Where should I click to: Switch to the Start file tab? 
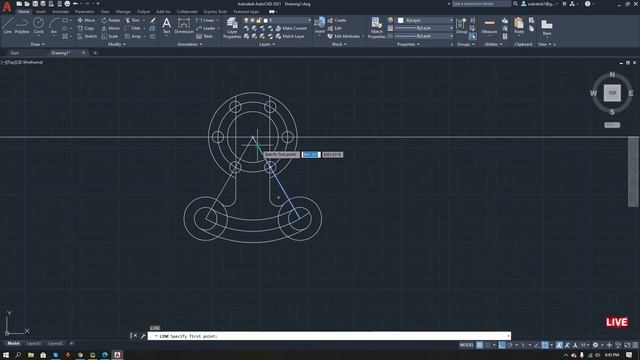pos(15,53)
